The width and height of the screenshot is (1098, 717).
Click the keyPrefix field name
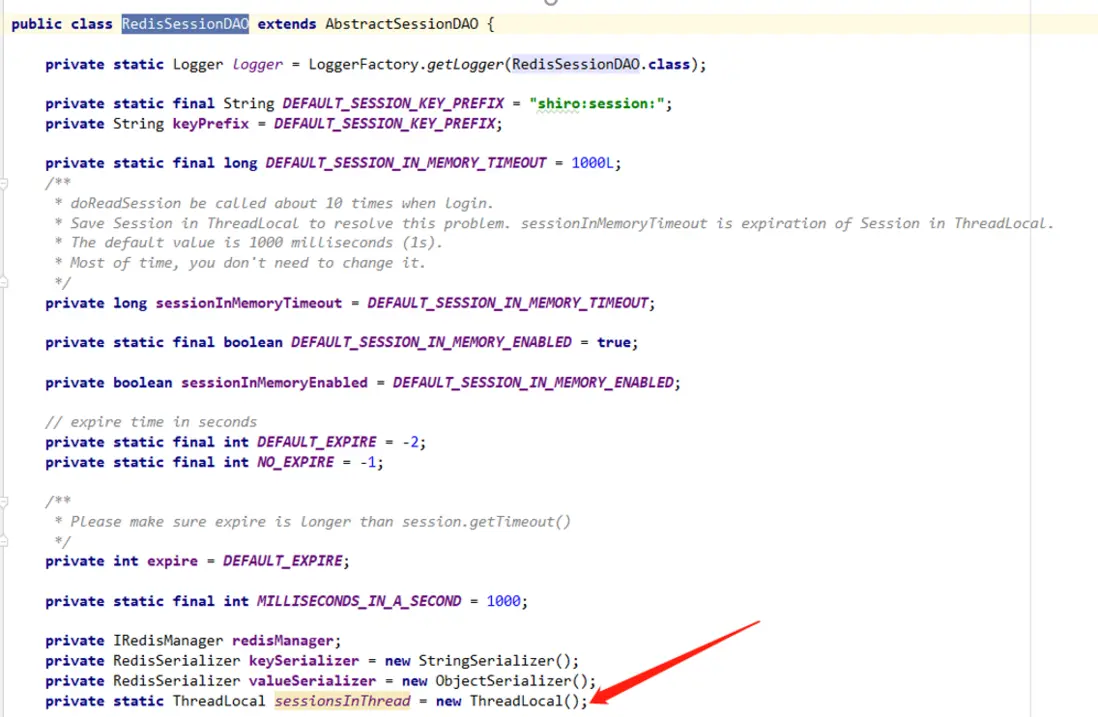point(211,124)
